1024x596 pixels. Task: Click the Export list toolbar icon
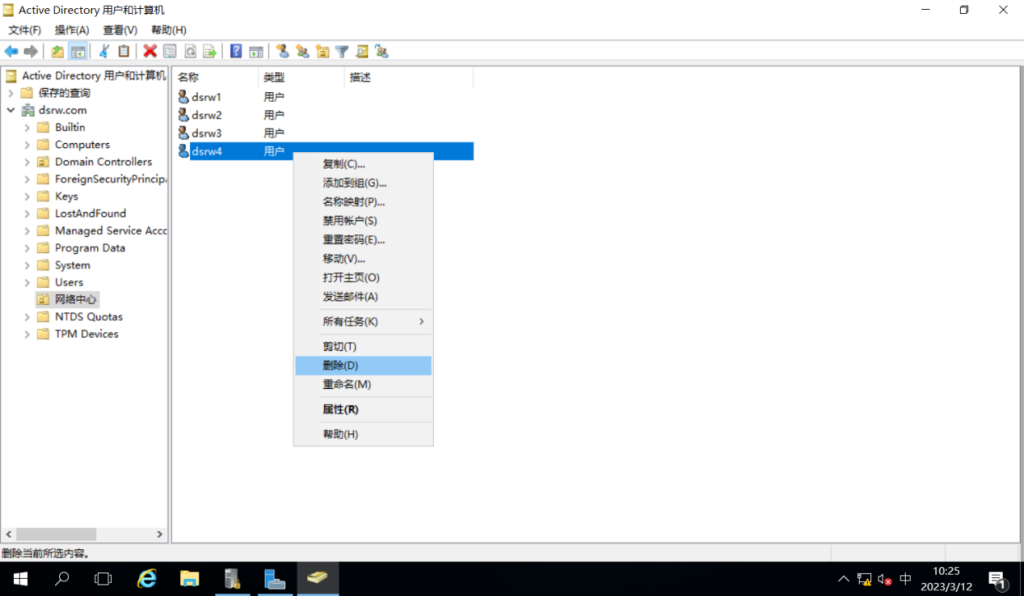pos(210,51)
